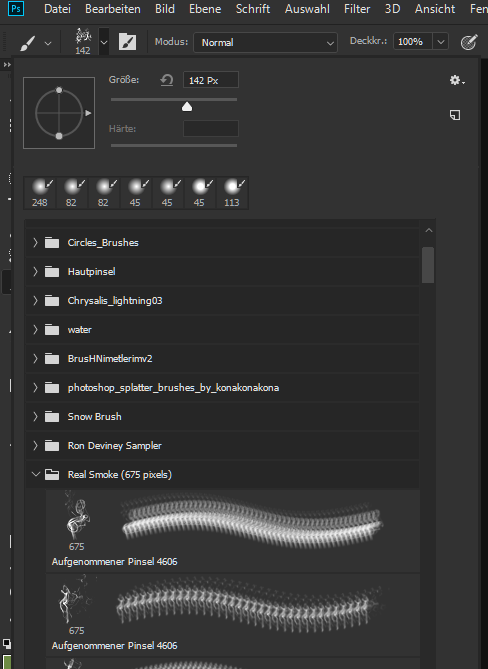Select the Brush tool preset icon

[x=28, y=42]
